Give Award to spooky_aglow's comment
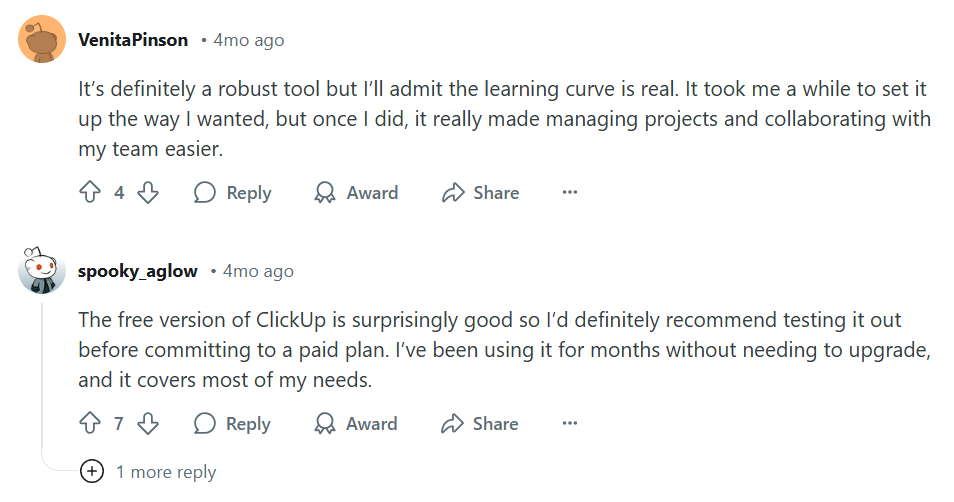The width and height of the screenshot is (954, 502). (356, 424)
